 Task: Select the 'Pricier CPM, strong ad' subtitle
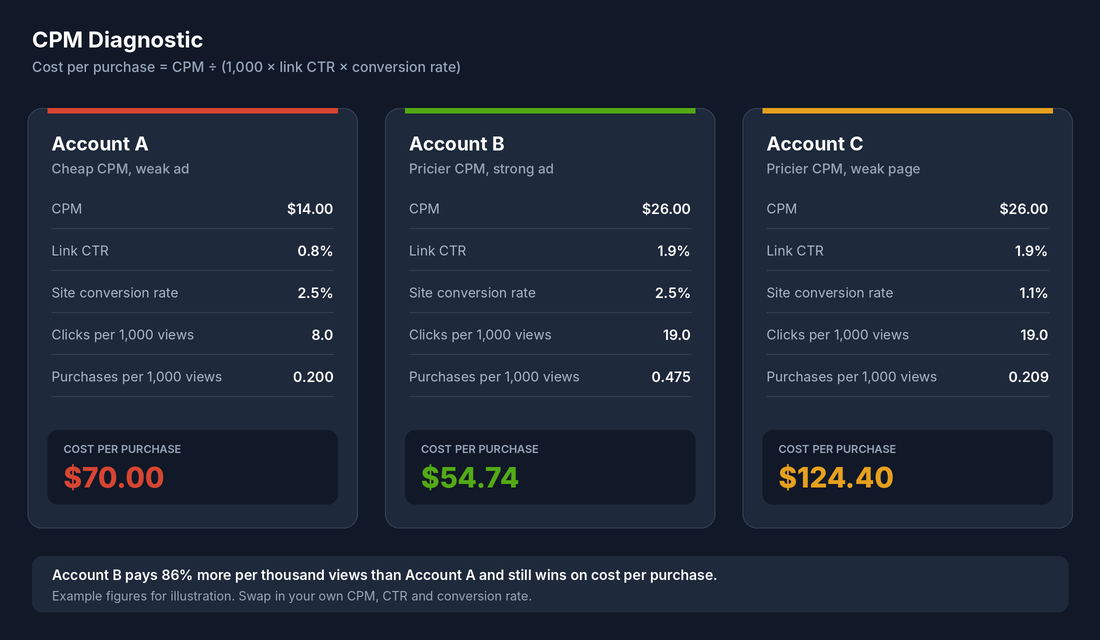[481, 169]
